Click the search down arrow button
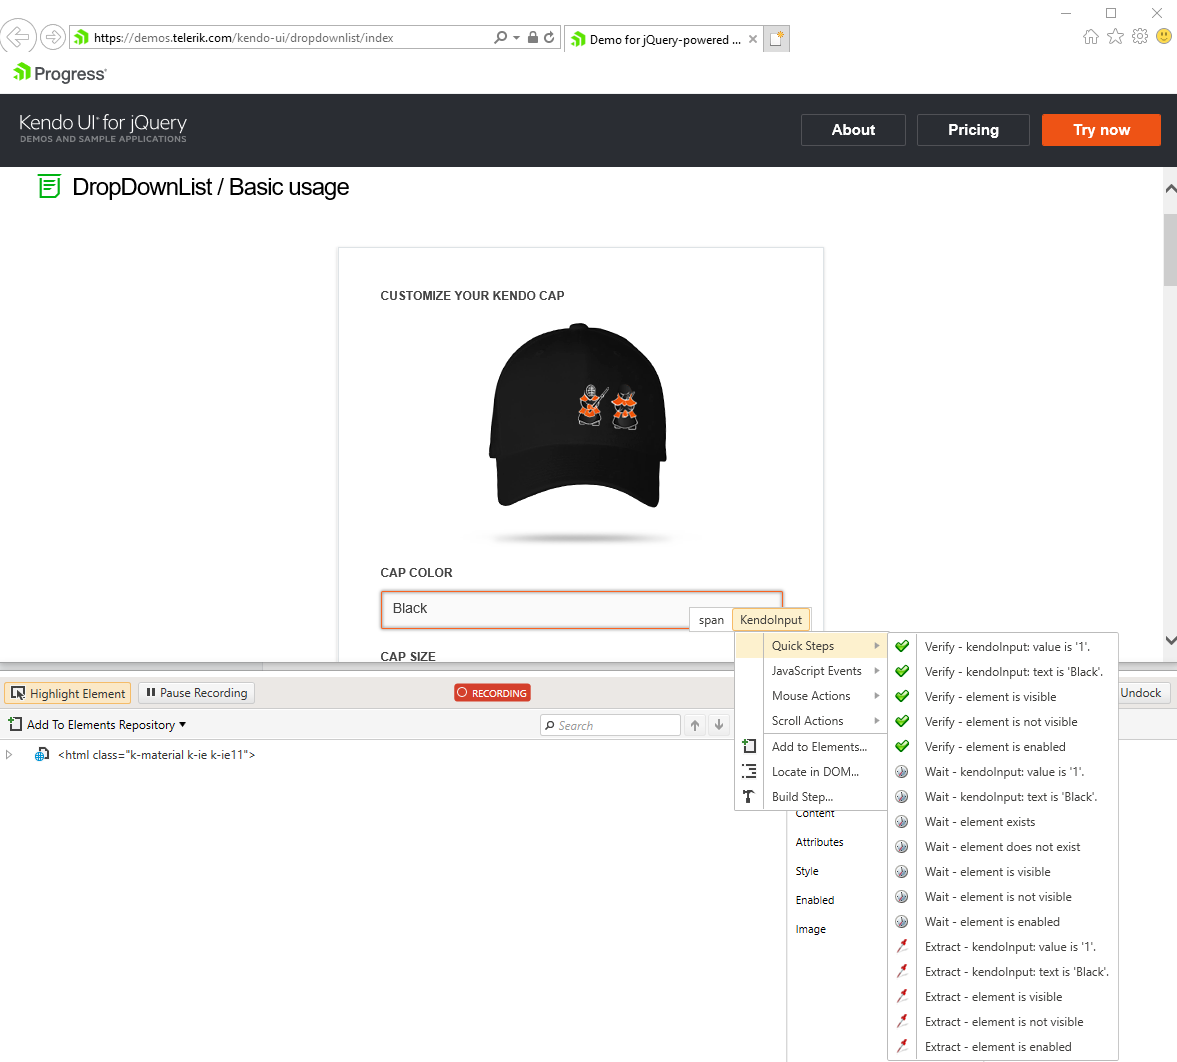Screen dimensions: 1177x1062 click(719, 725)
